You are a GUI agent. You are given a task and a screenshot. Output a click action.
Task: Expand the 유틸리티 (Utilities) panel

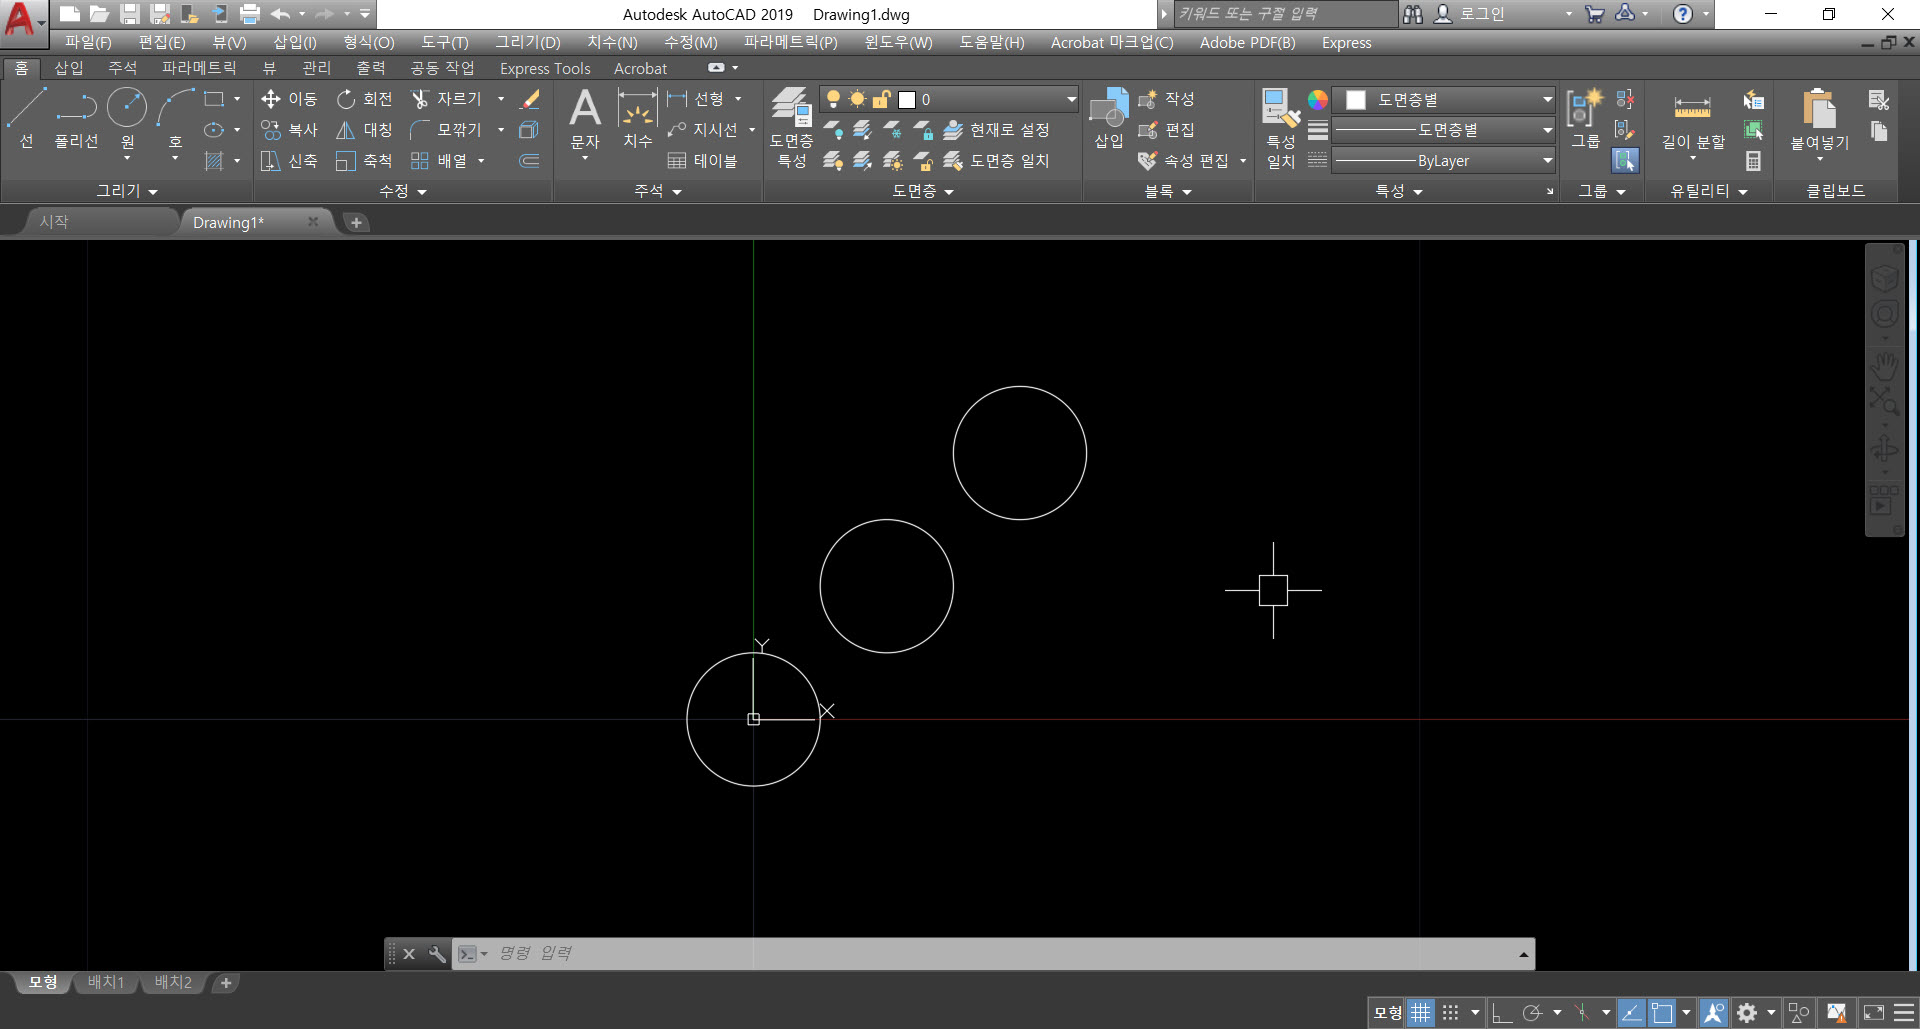pos(1709,191)
